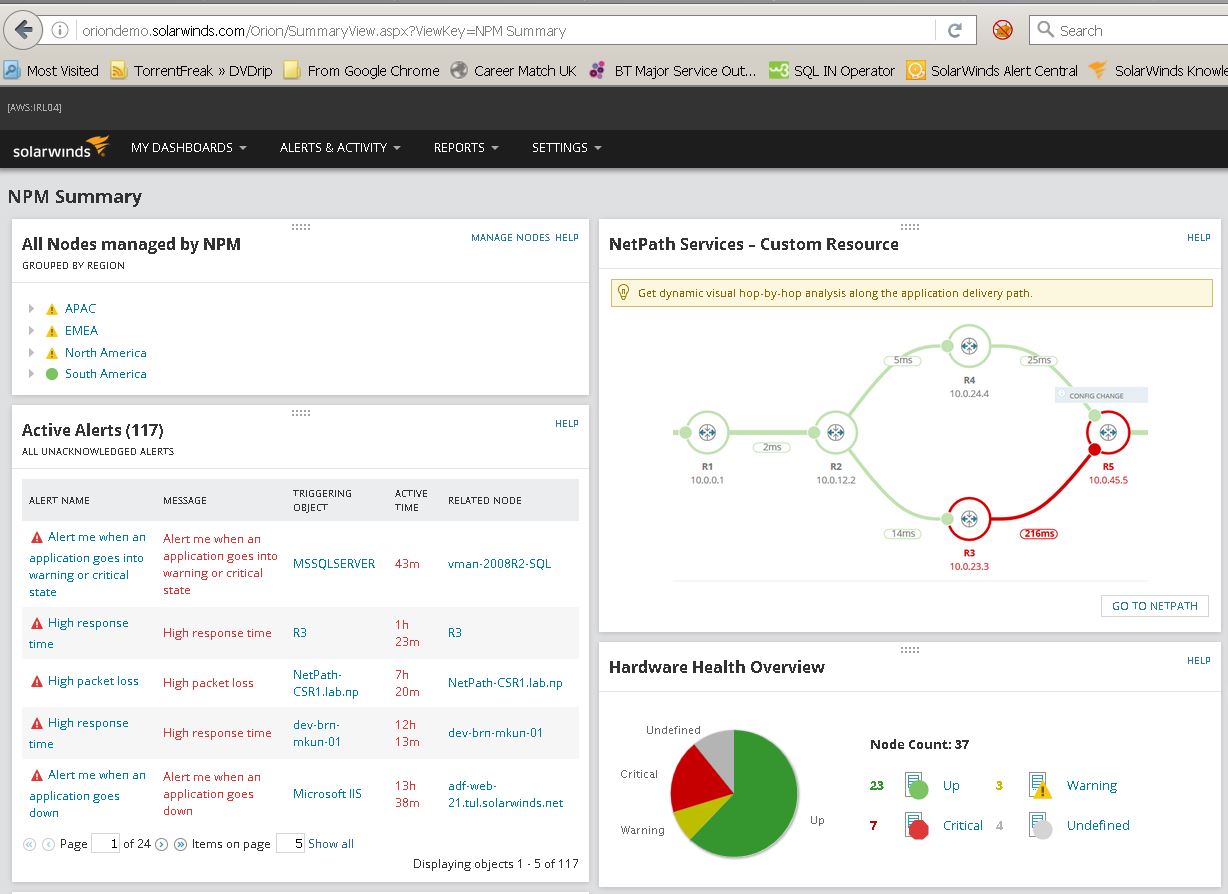Click the alerts page number field
This screenshot has height=894, width=1228.
105,843
